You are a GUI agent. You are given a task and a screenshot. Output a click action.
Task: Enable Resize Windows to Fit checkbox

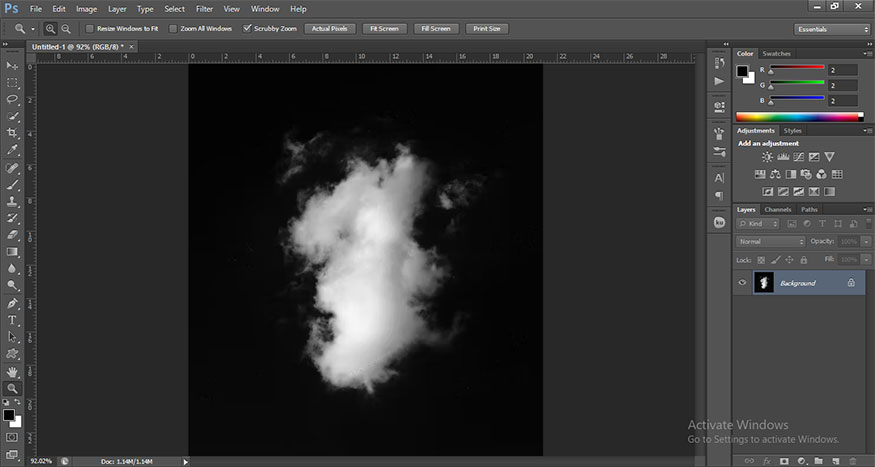coord(90,28)
